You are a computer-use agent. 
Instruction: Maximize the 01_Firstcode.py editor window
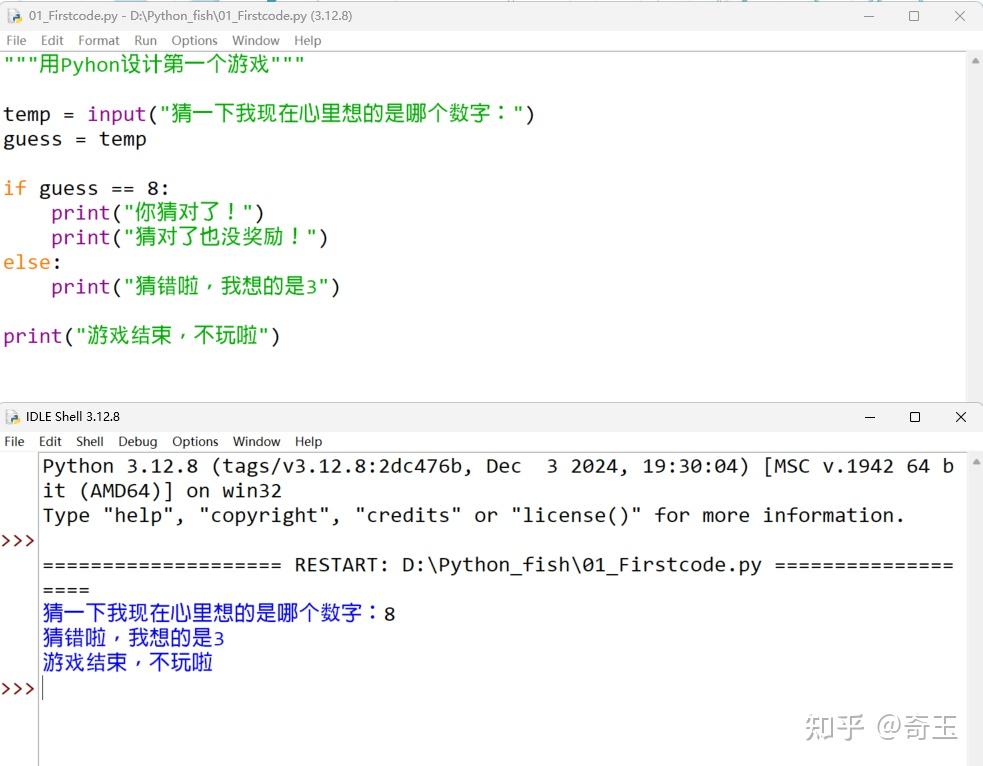(x=913, y=15)
